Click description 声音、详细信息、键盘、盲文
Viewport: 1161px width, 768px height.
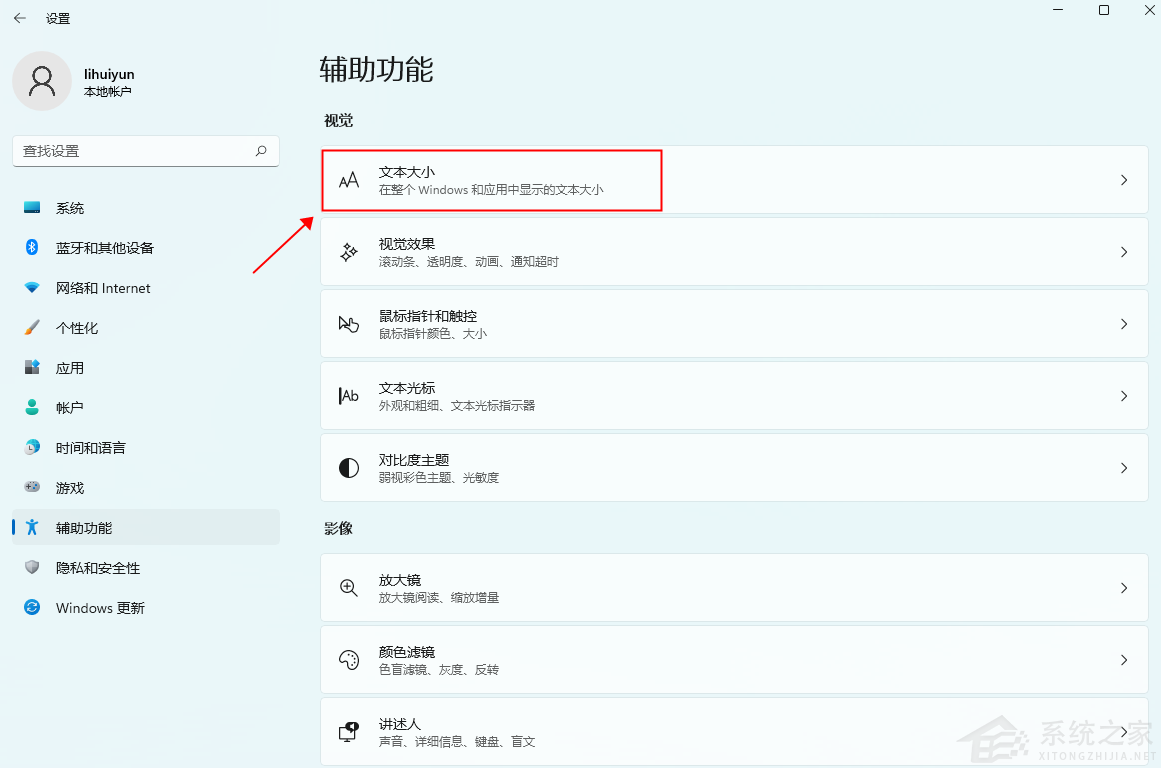tap(457, 741)
